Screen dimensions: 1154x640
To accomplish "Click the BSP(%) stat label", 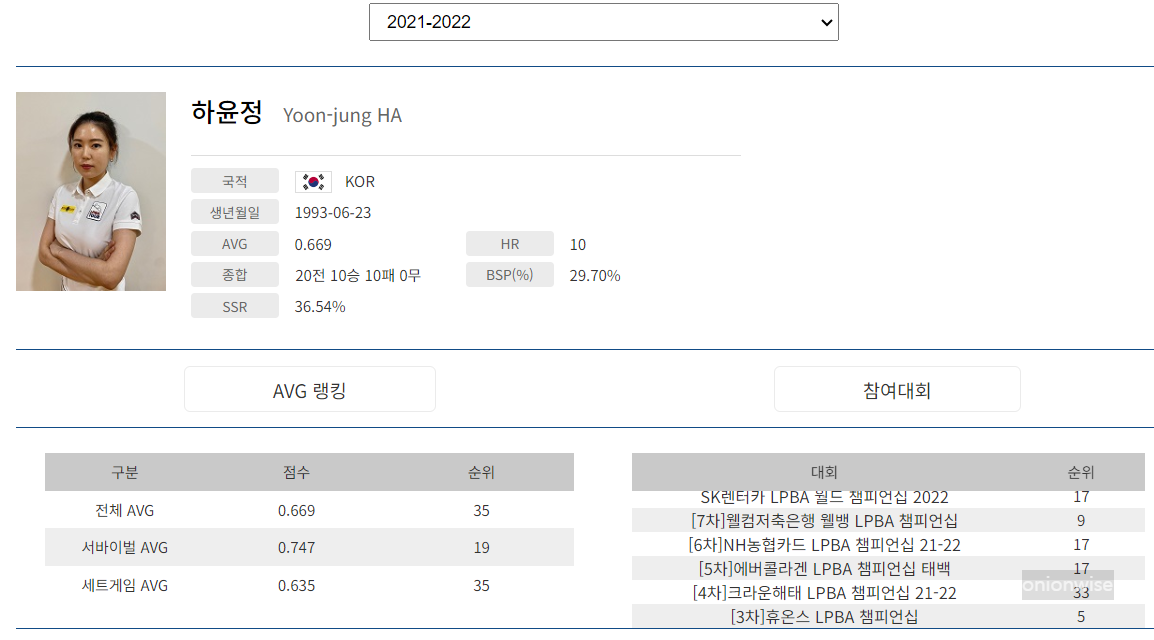I will coord(510,274).
